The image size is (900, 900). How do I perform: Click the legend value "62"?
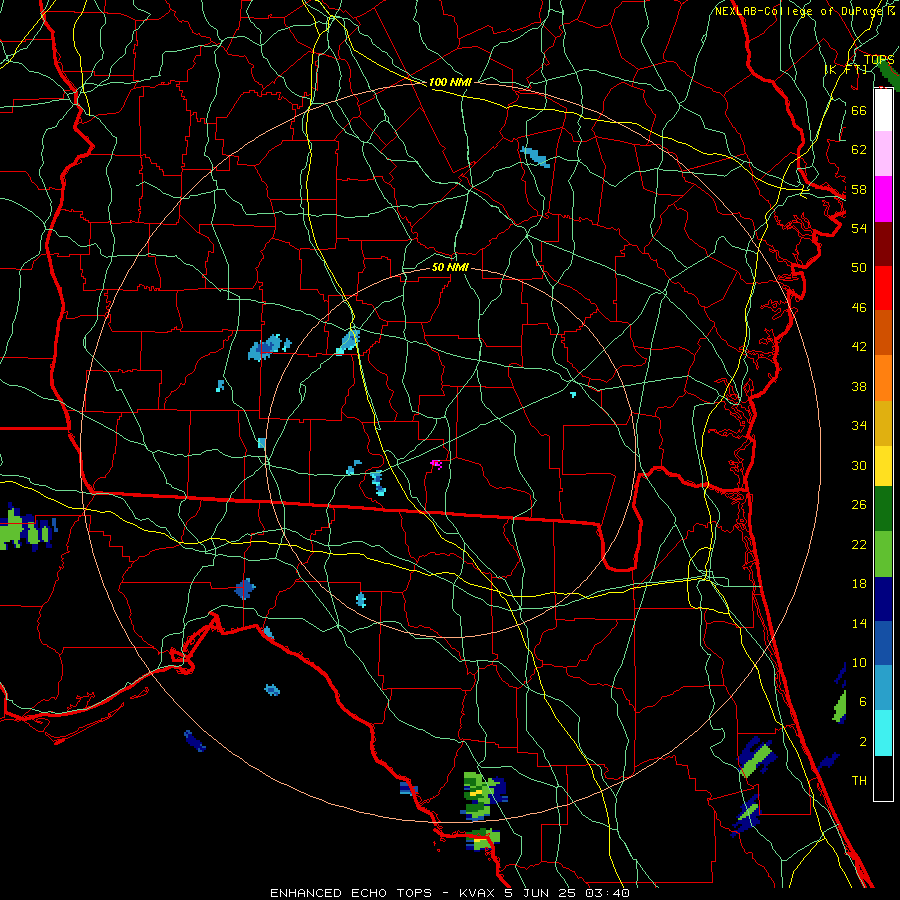[x=859, y=150]
